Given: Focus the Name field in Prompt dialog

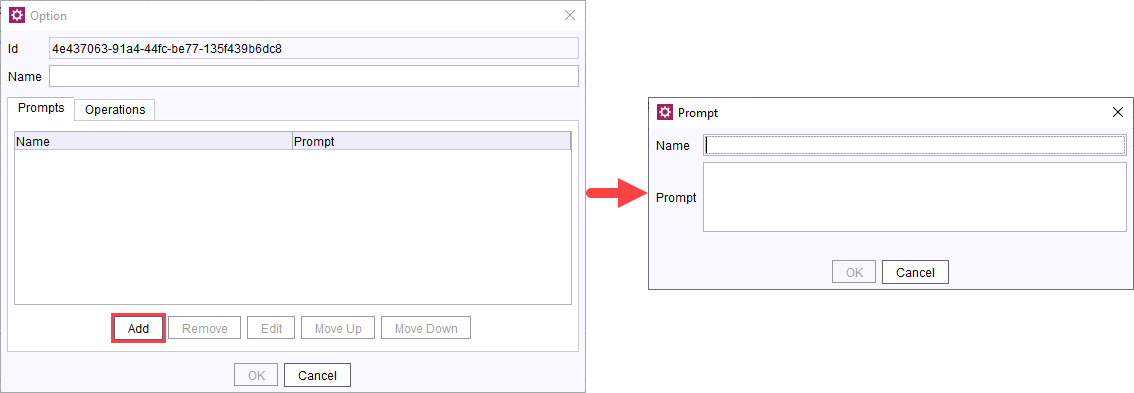Looking at the screenshot, I should (914, 145).
